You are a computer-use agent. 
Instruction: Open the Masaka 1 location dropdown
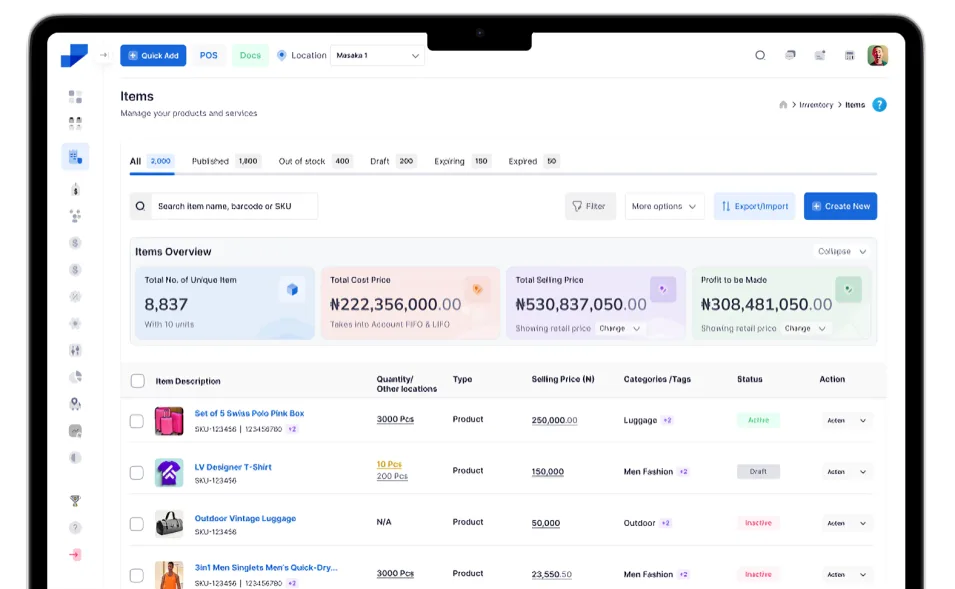pyautogui.click(x=377, y=55)
